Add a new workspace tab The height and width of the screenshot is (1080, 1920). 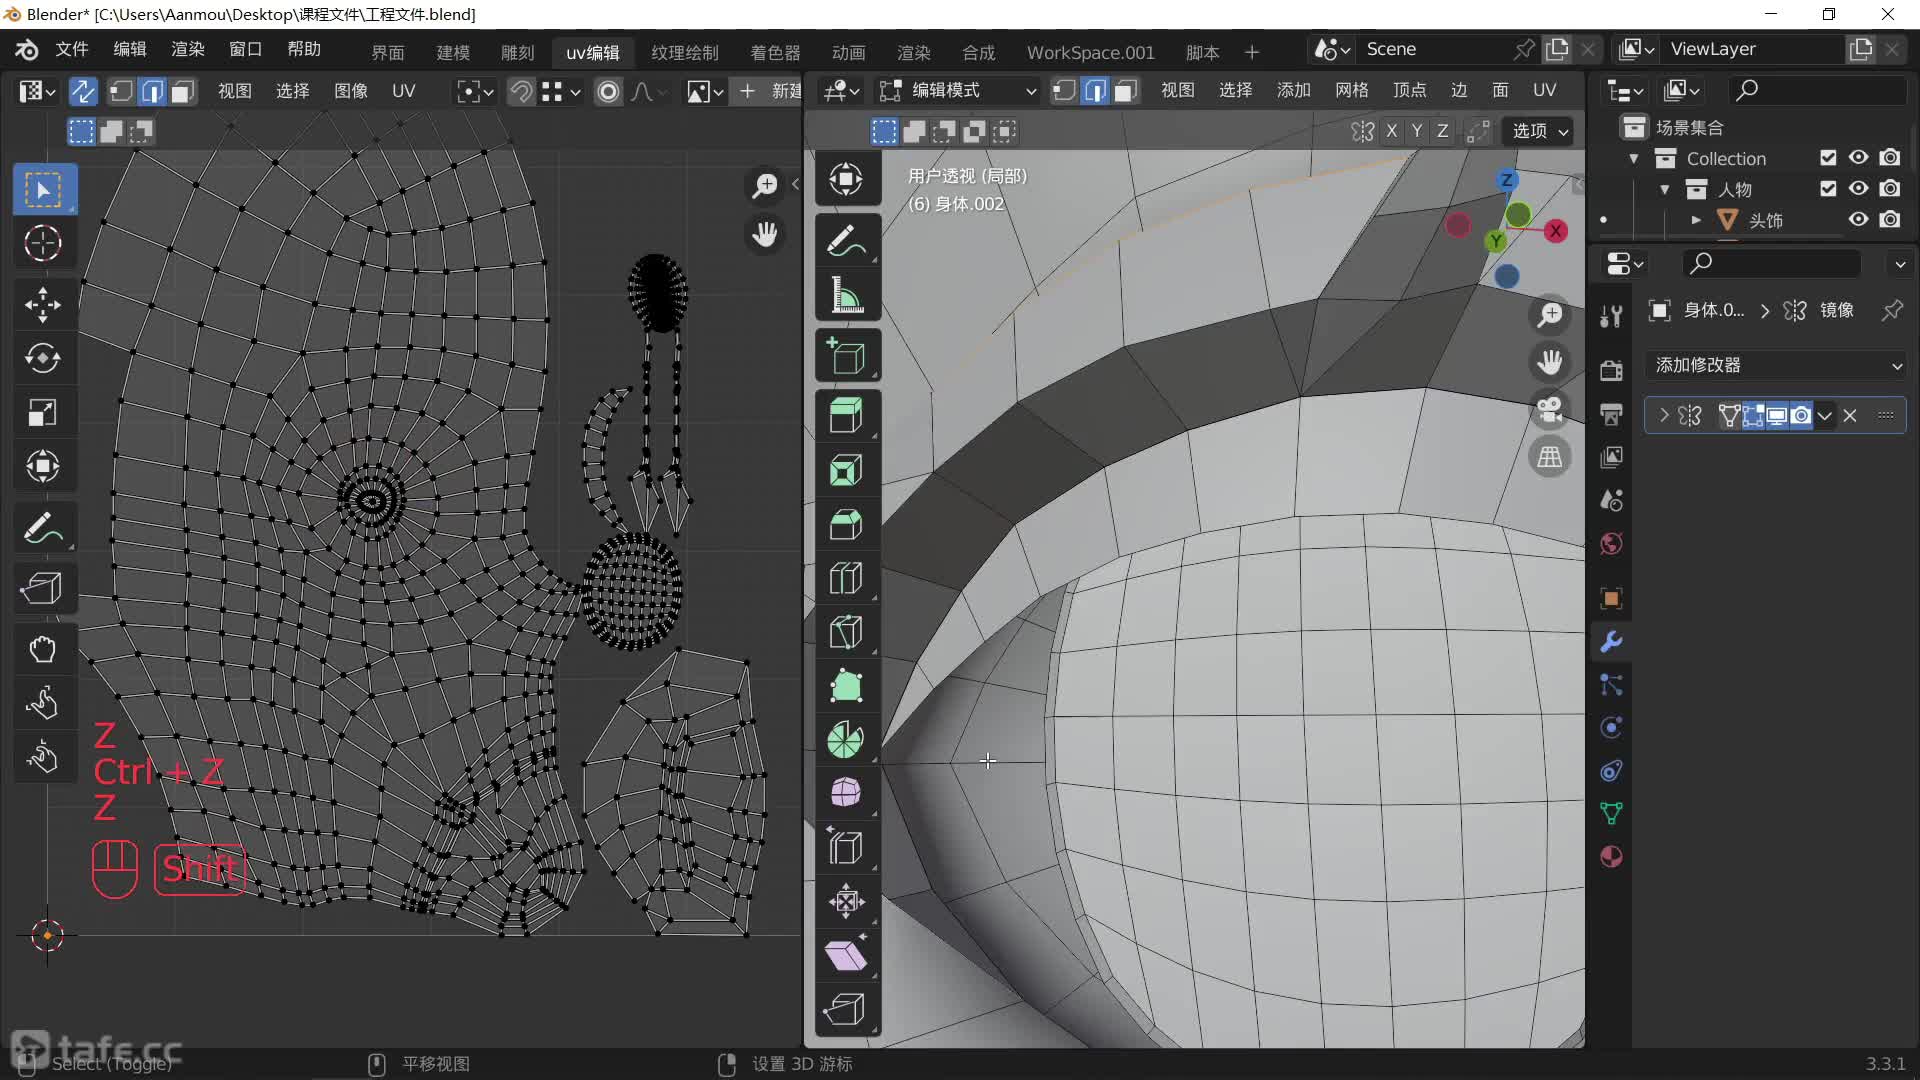coord(1252,52)
